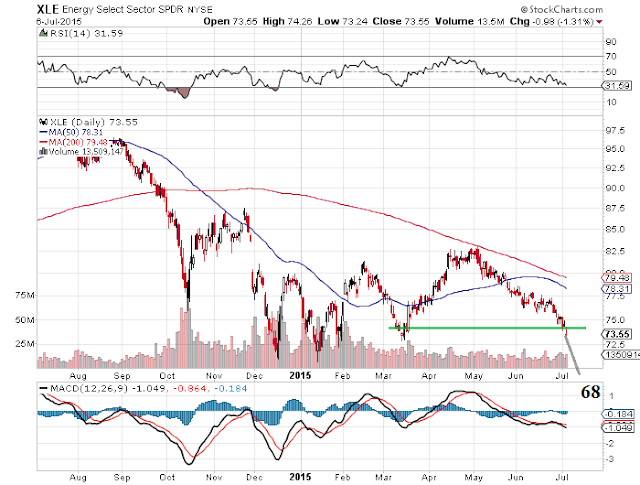
Task: Click the RSI(14) indicator icon
Action: [43, 33]
